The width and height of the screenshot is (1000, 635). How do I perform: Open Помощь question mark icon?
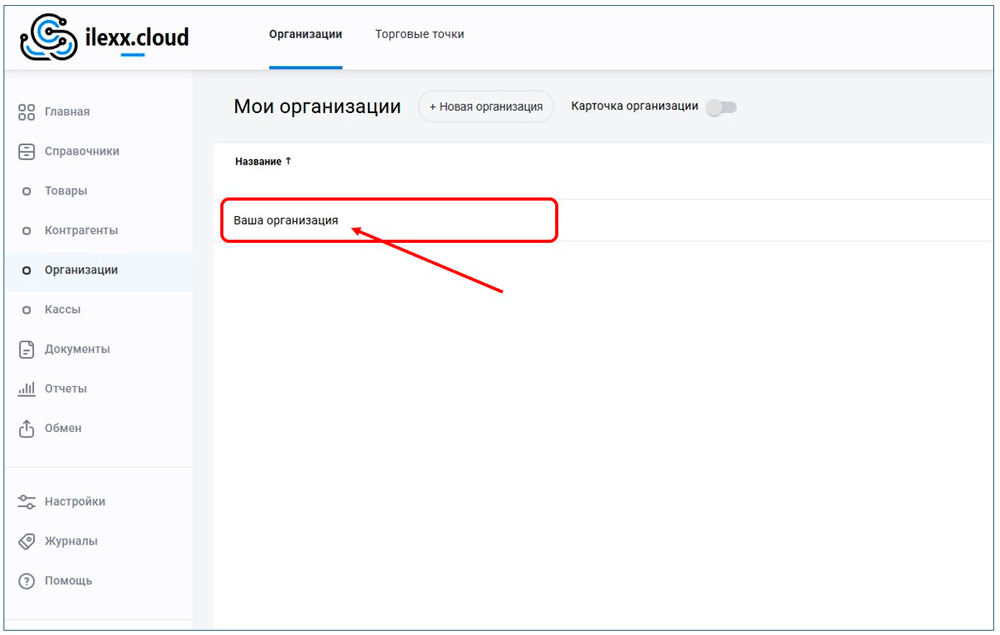[27, 581]
